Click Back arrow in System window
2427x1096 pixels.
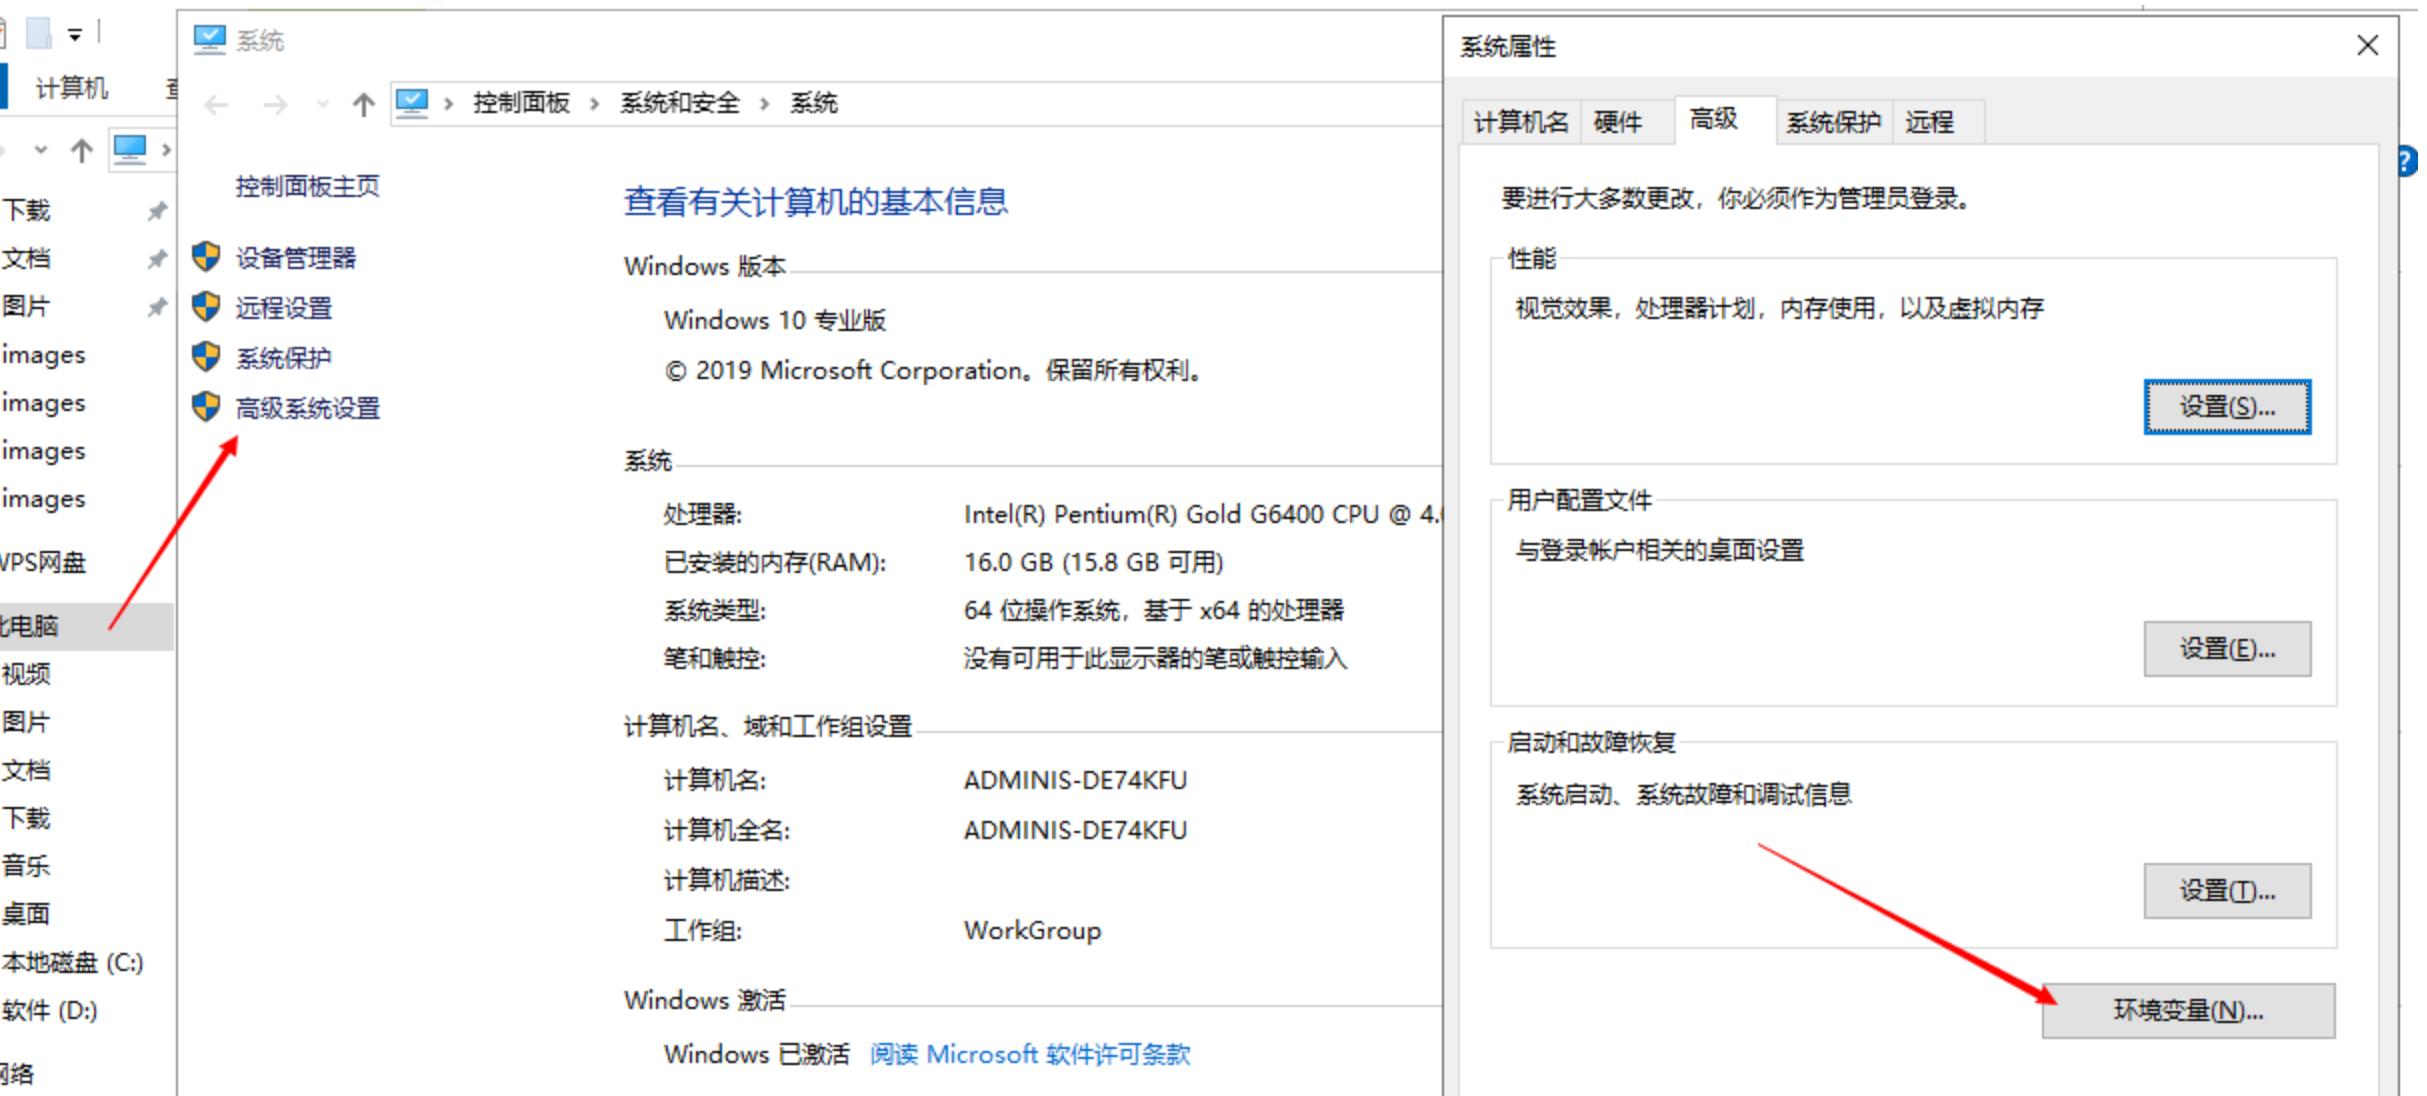tap(216, 104)
